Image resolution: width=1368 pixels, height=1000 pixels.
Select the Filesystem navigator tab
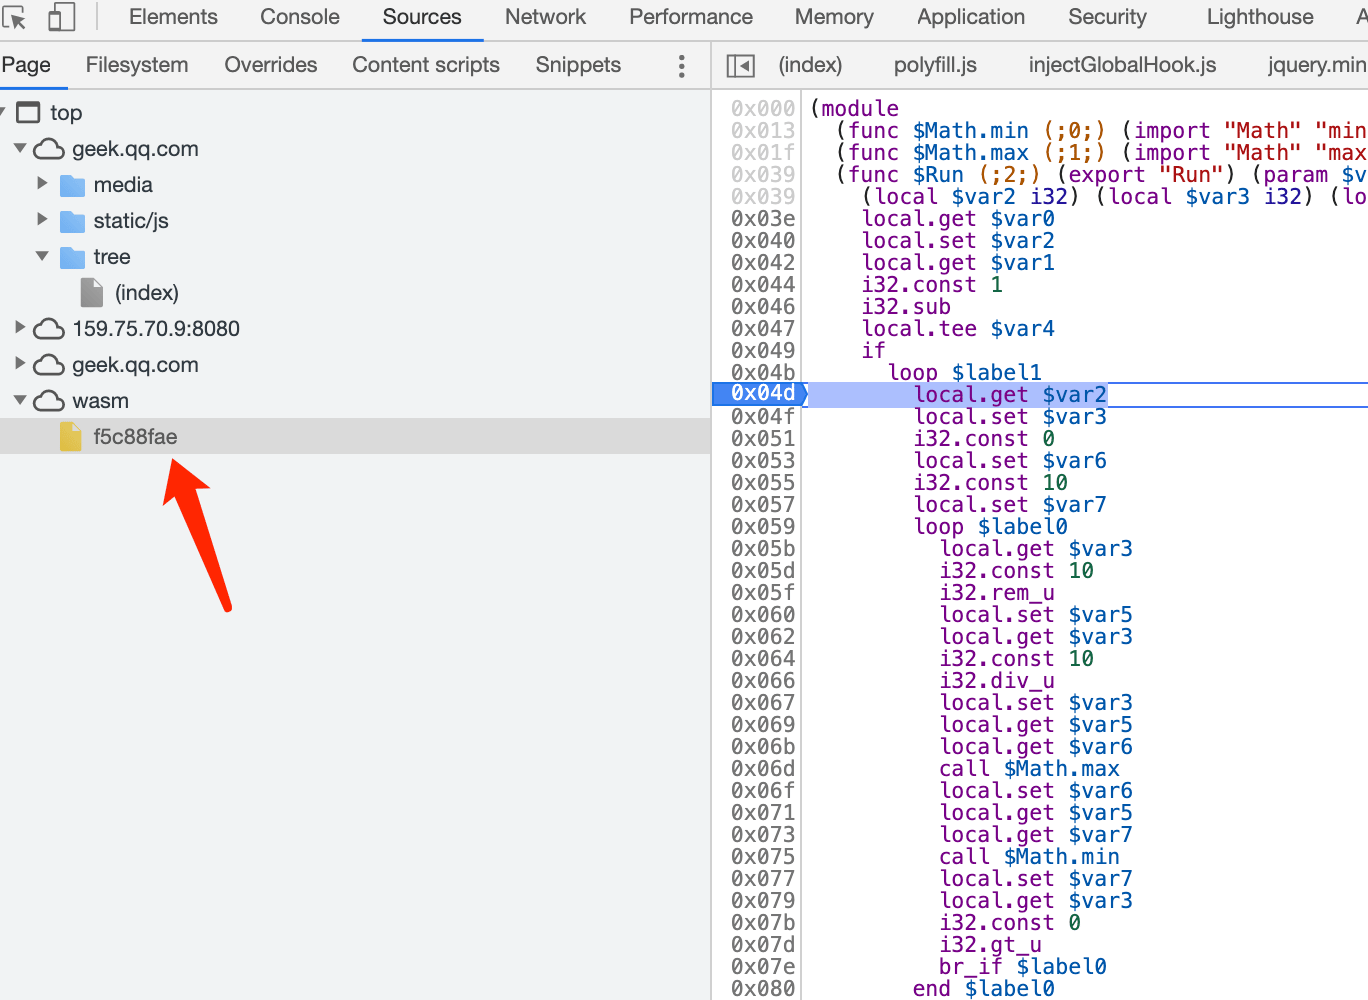coord(137,65)
